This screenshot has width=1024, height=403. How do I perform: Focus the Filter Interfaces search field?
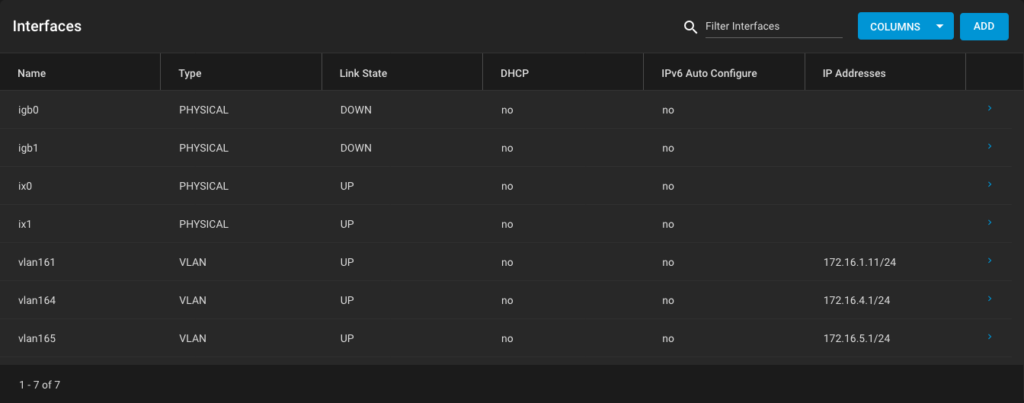coord(773,27)
